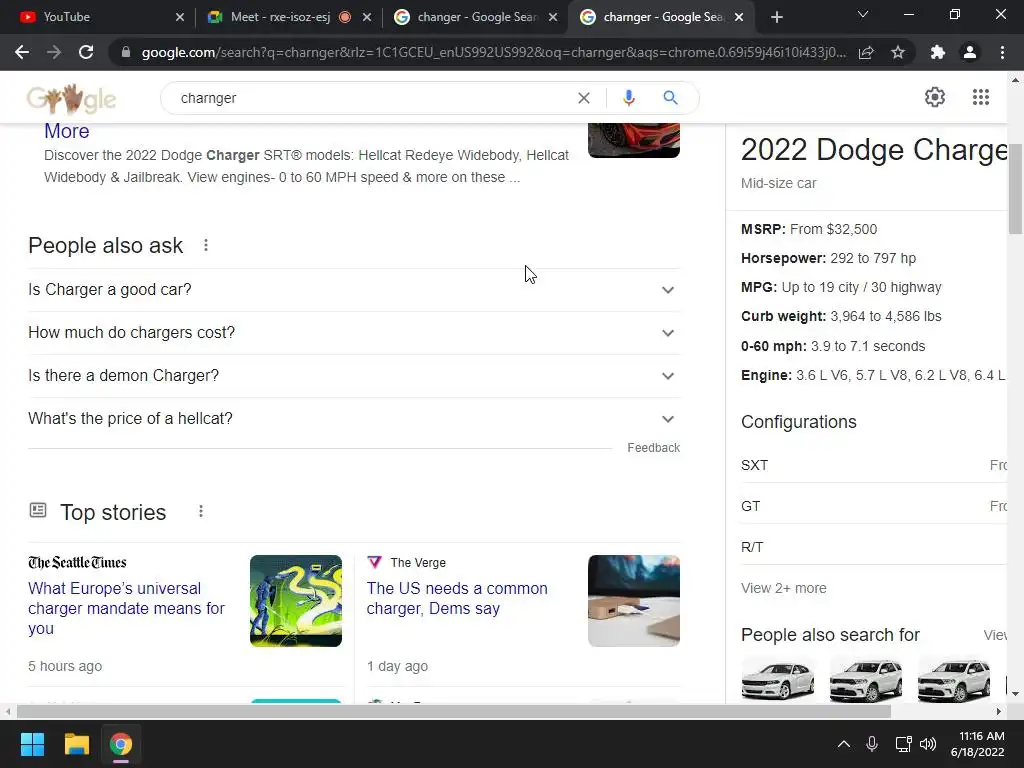Screen dimensions: 1024x768
Task: Click the Curb weight label
Action: click(x=784, y=316)
